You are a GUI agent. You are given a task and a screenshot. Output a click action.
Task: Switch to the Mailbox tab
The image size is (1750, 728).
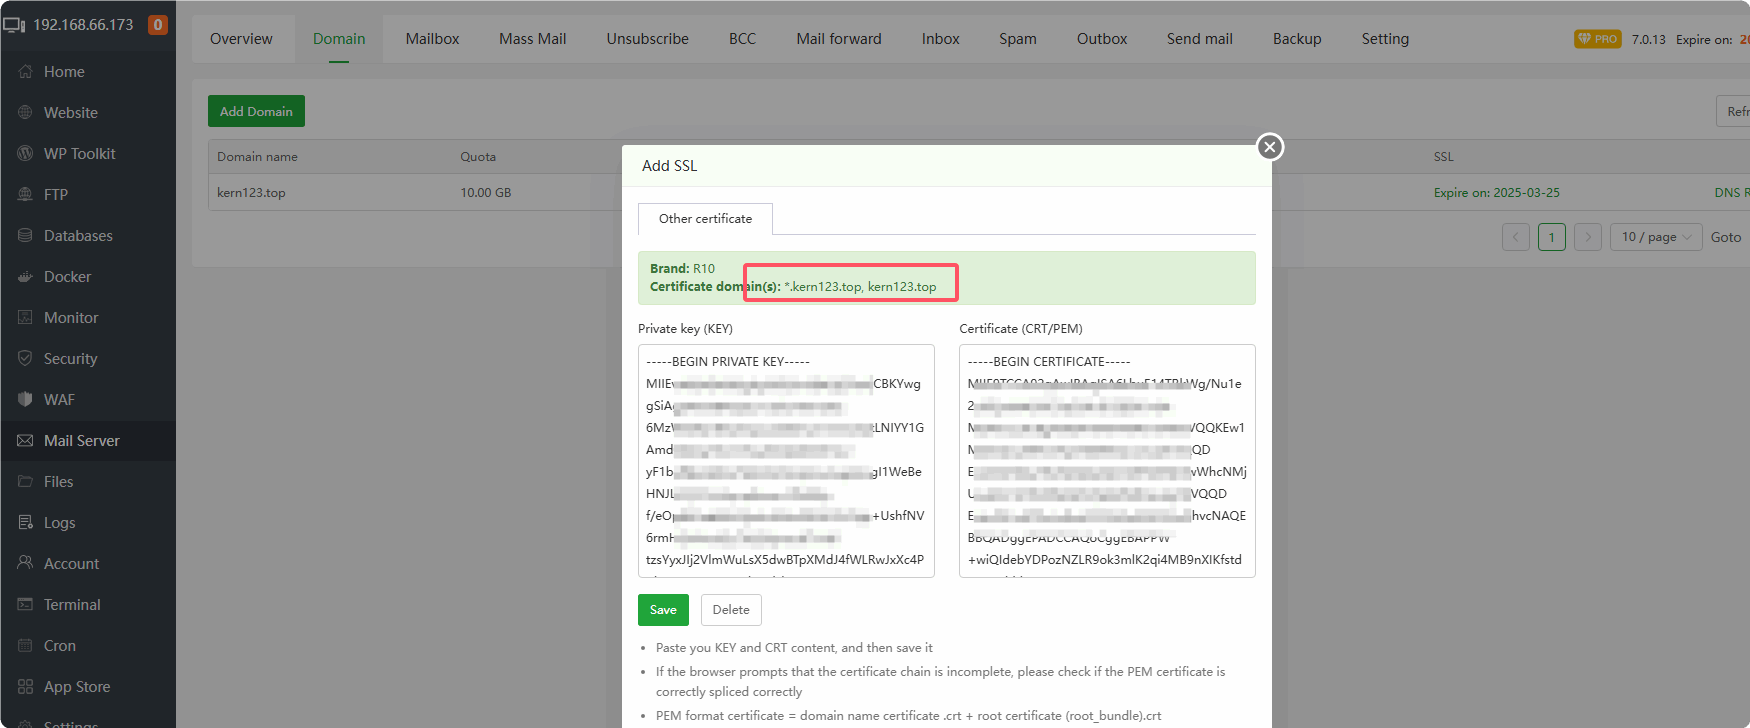tap(432, 39)
